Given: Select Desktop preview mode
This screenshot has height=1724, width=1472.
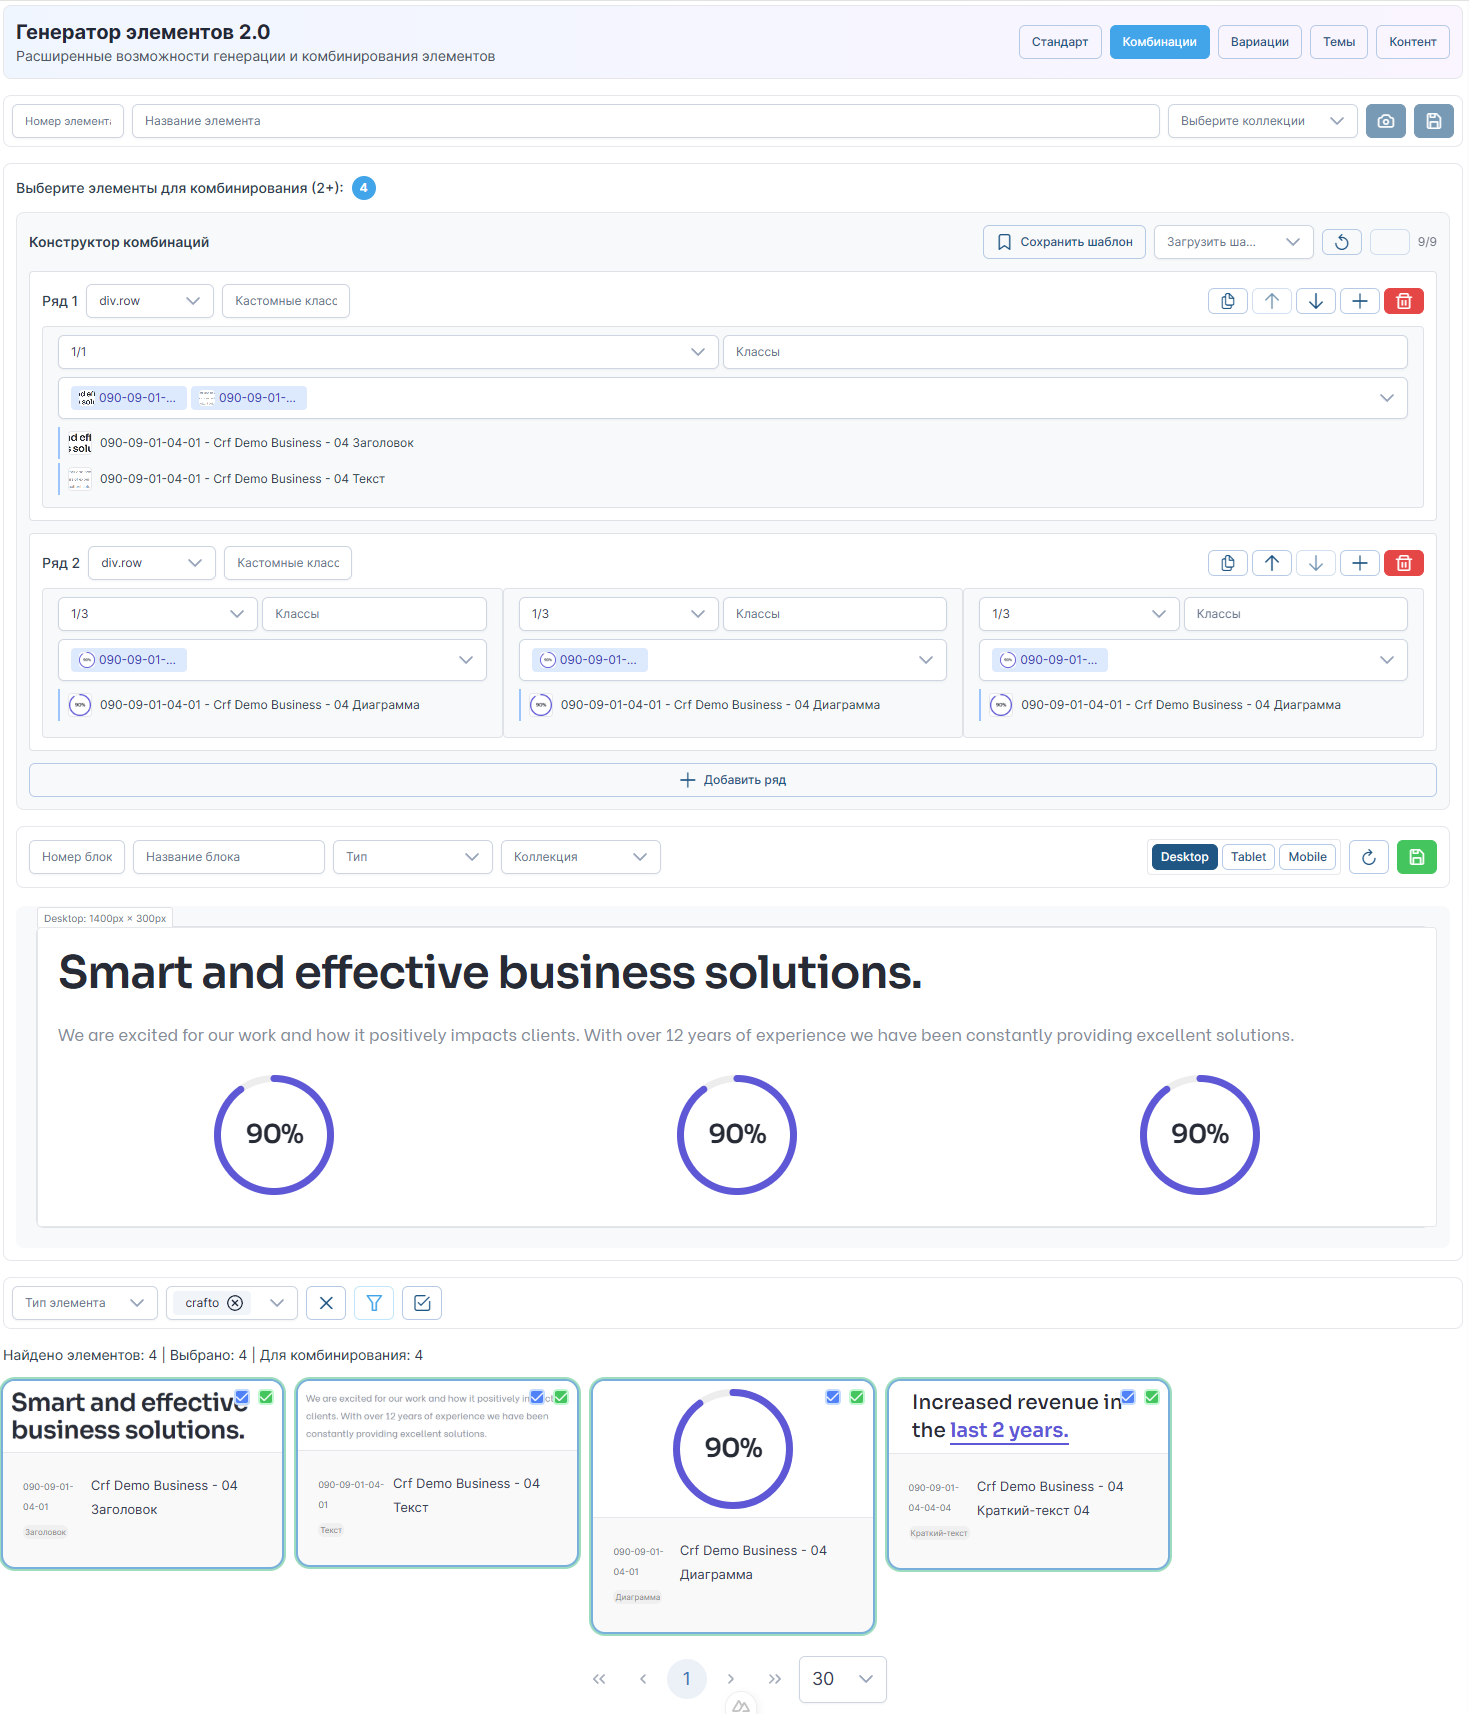Looking at the screenshot, I should [x=1185, y=857].
